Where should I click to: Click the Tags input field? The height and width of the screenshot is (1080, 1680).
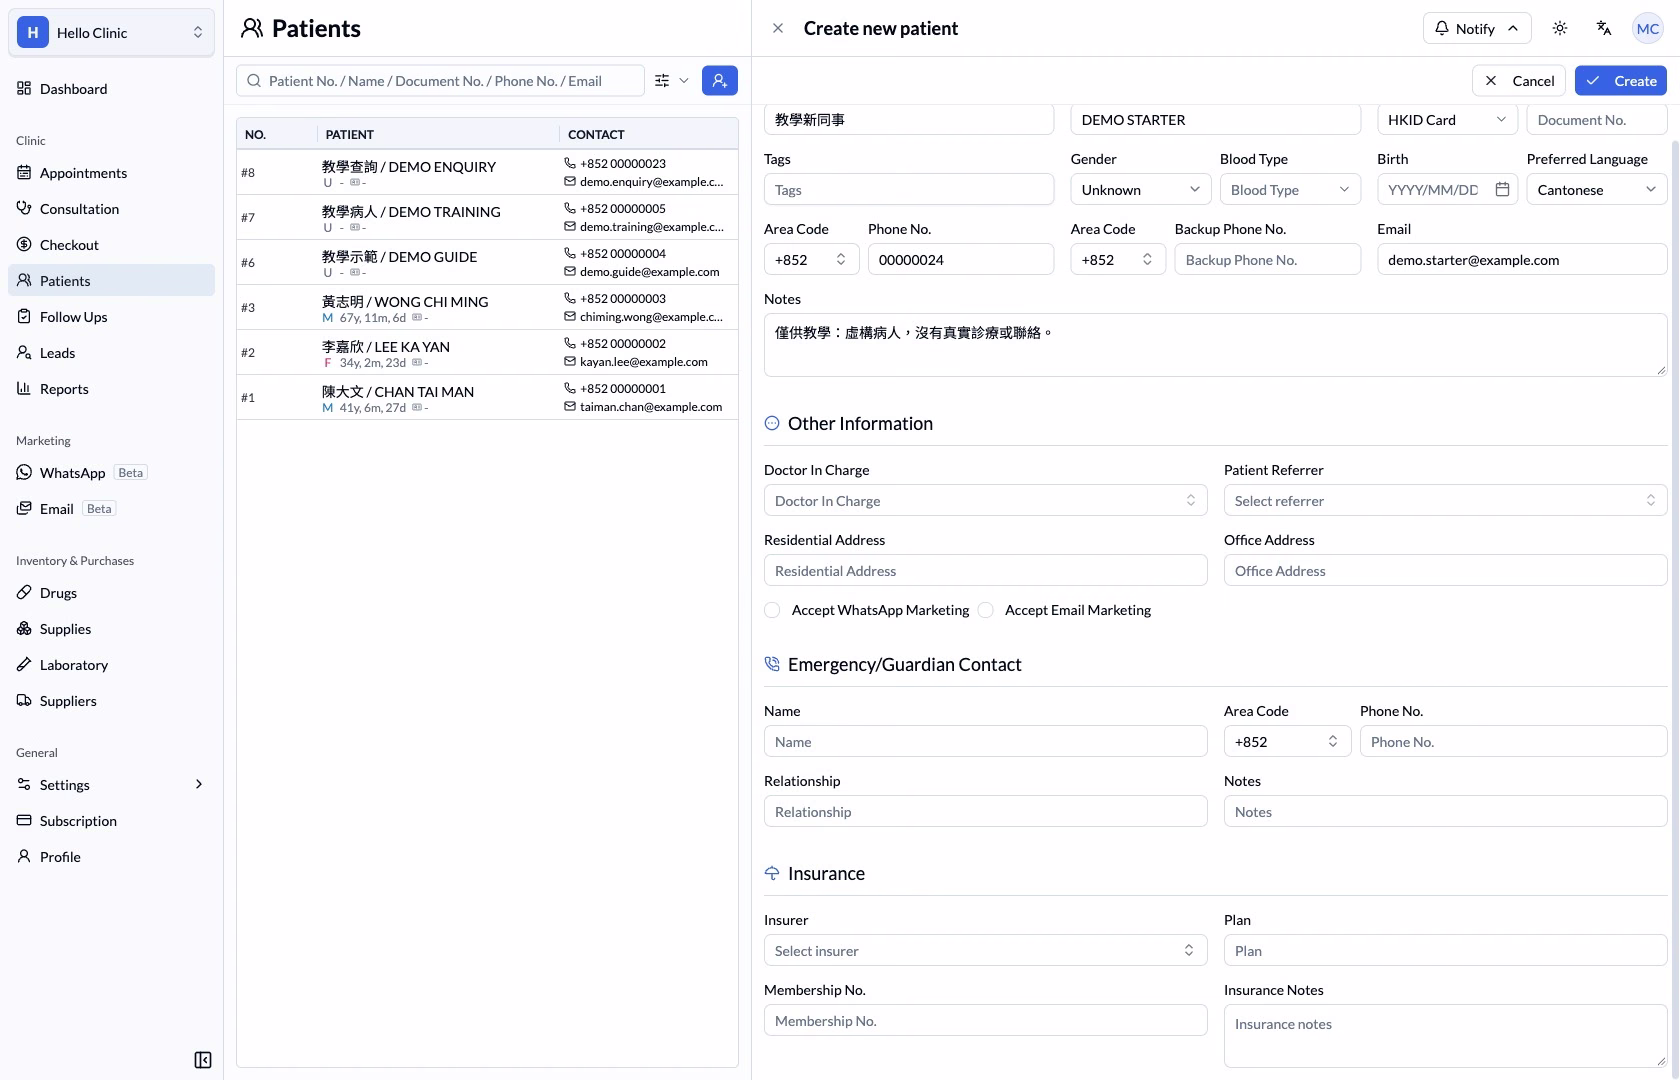click(x=908, y=189)
